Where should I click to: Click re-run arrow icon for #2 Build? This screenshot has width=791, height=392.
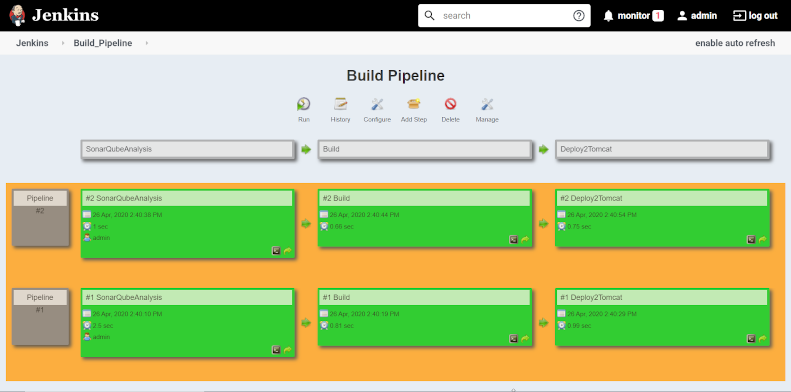525,240
